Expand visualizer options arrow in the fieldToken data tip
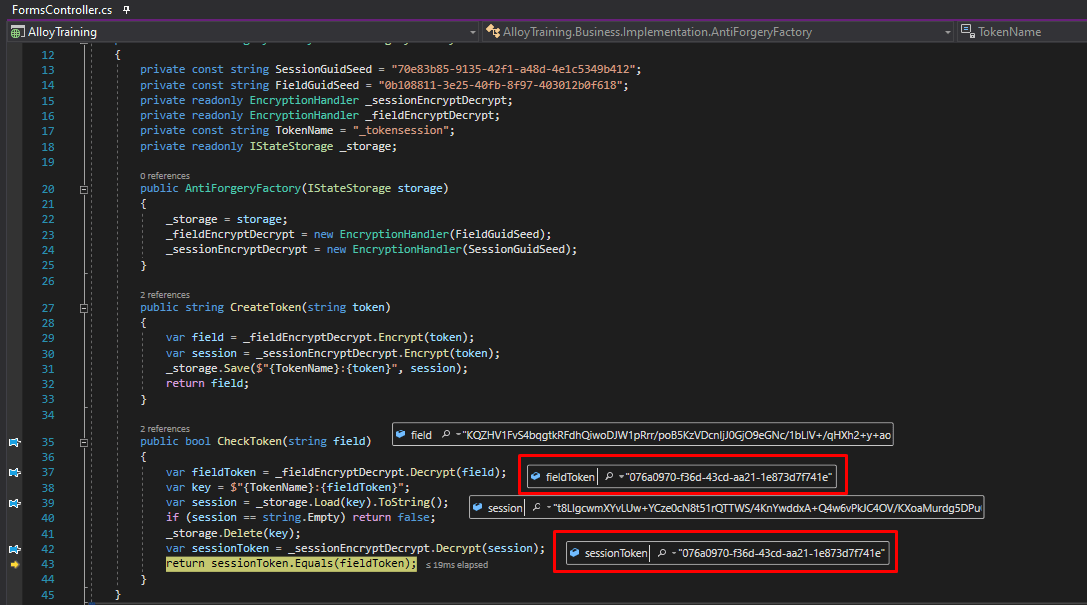This screenshot has width=1087, height=605. point(621,477)
